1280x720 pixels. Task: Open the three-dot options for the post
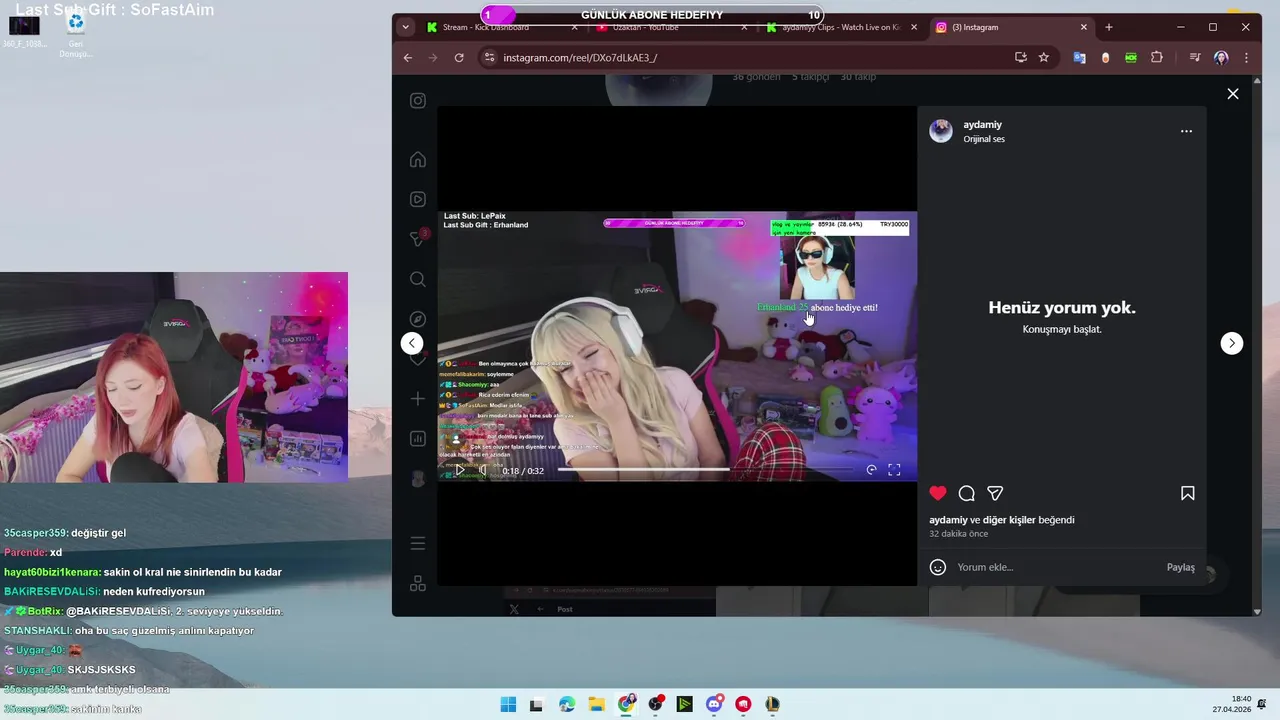(1186, 131)
